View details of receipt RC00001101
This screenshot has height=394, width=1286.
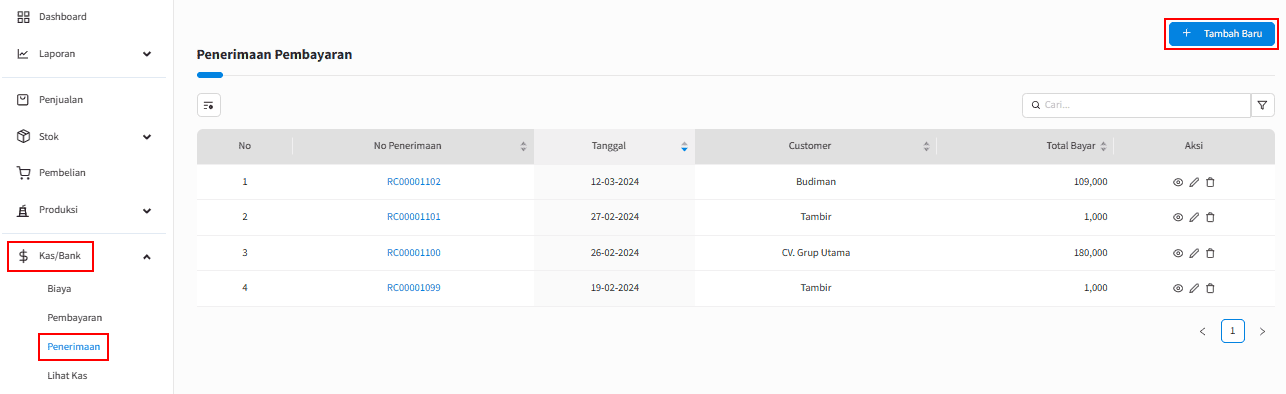(x=1178, y=217)
